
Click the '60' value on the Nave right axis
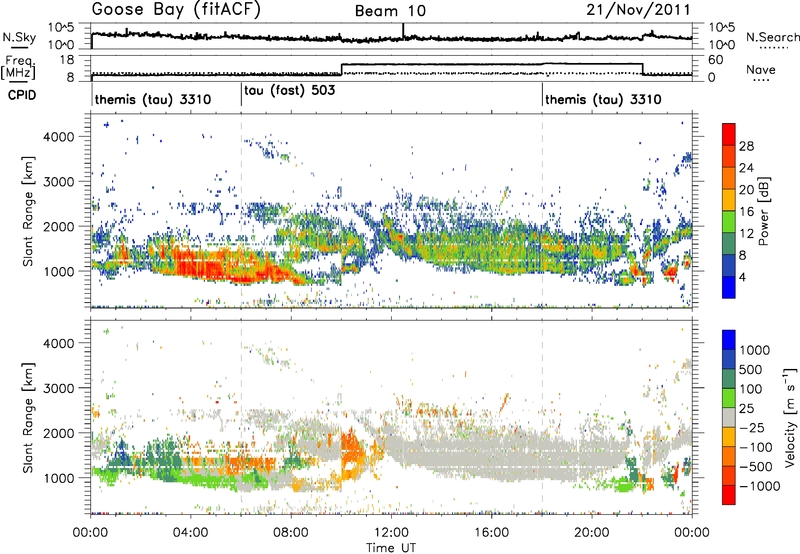[x=716, y=60]
